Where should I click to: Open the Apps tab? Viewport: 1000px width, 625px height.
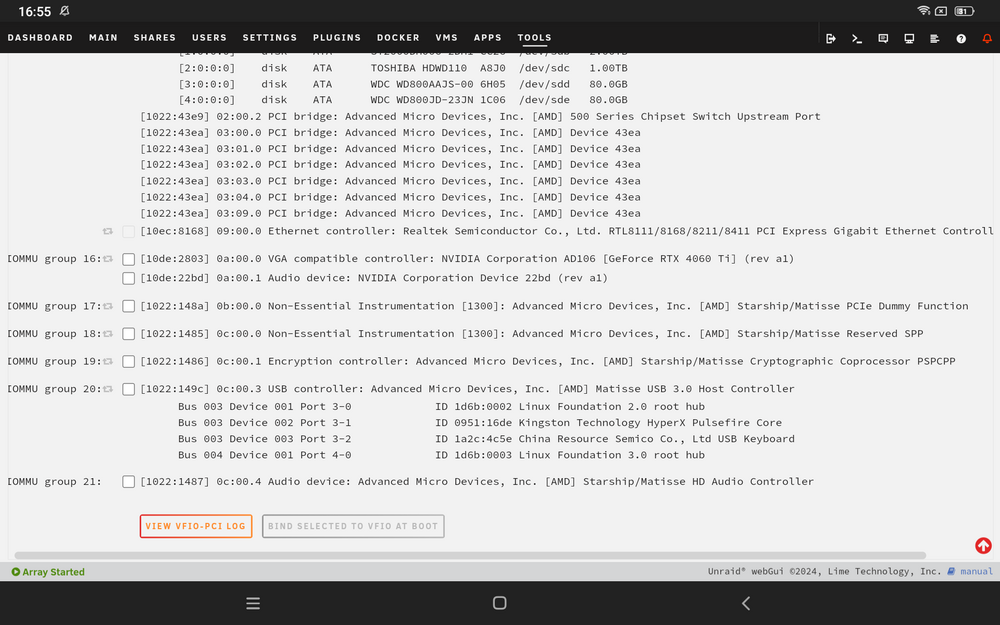pos(487,38)
